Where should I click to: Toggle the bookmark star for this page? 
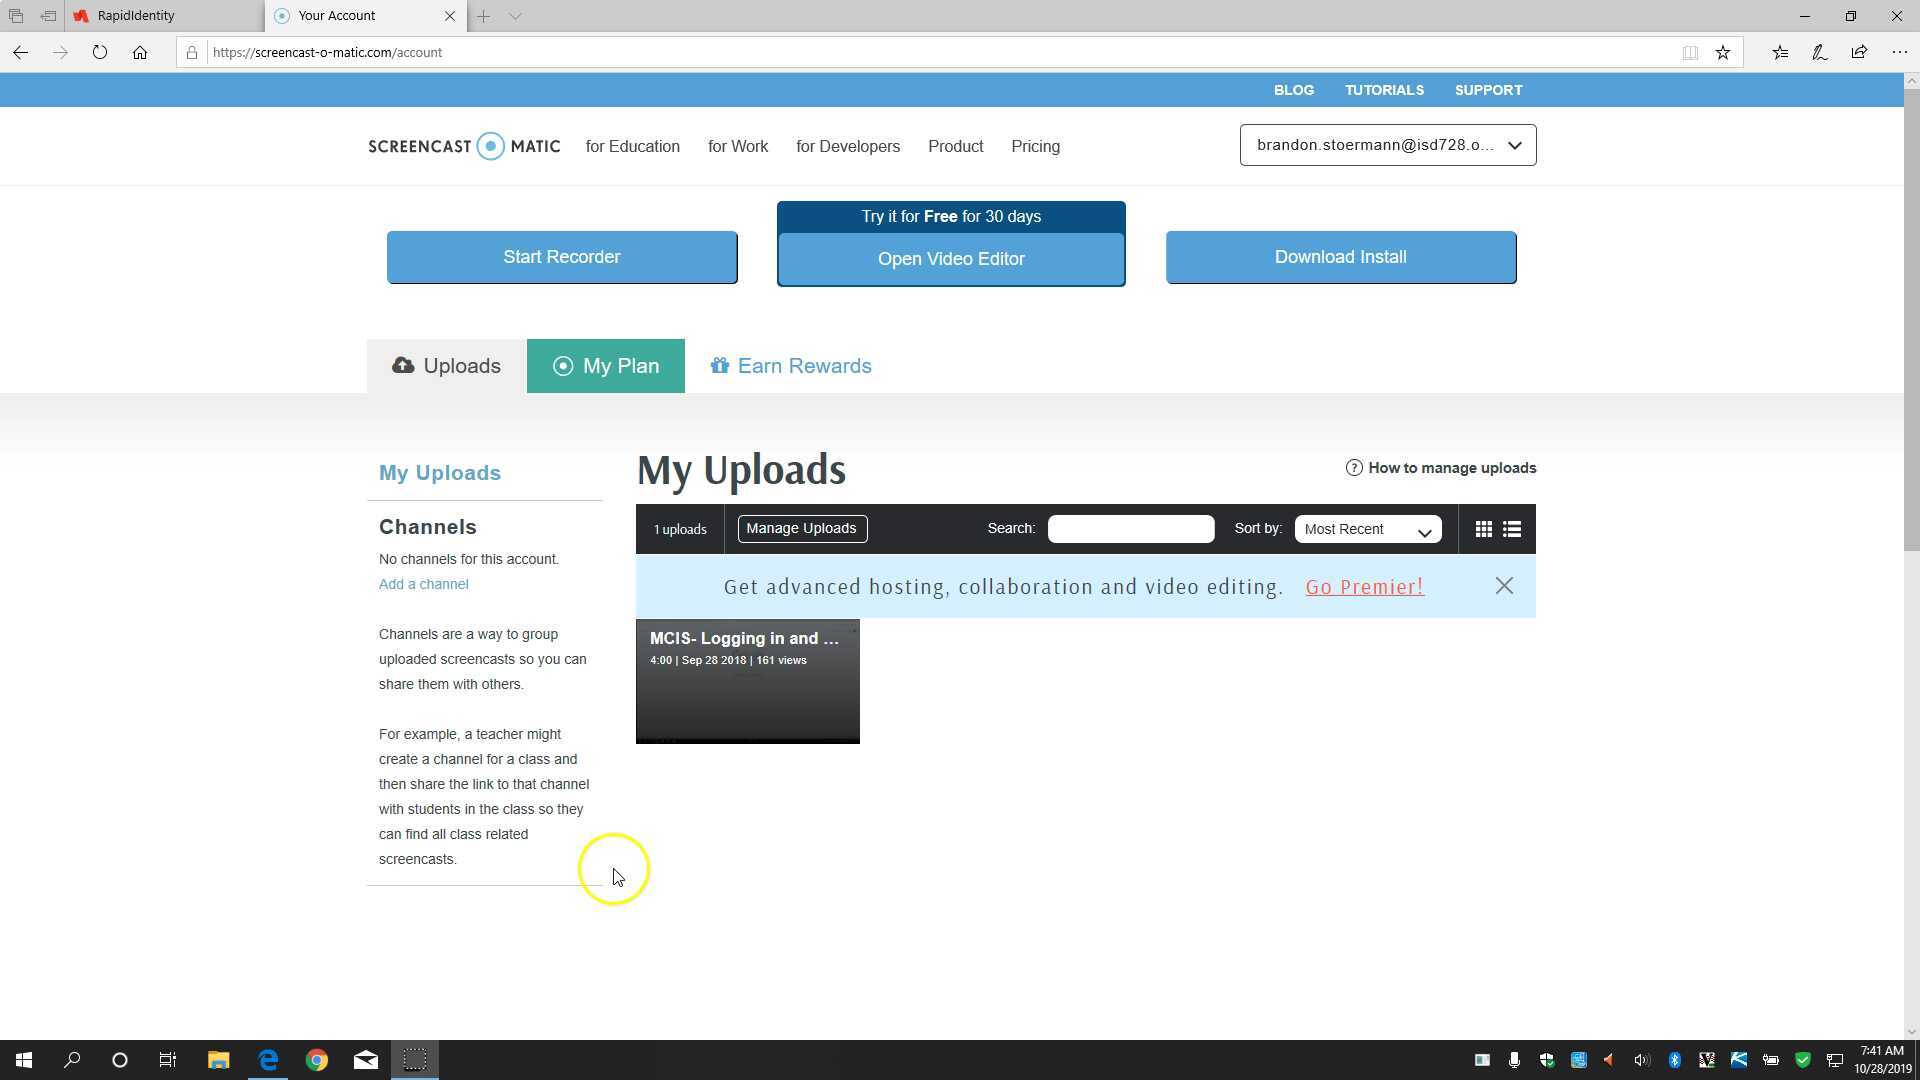coord(1723,52)
